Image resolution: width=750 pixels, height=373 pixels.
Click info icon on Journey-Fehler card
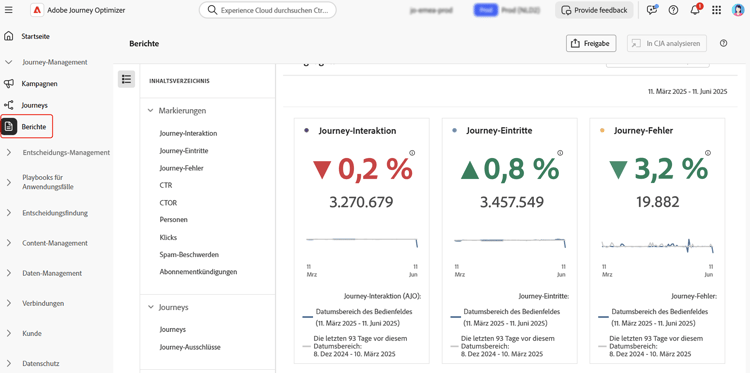pos(708,153)
